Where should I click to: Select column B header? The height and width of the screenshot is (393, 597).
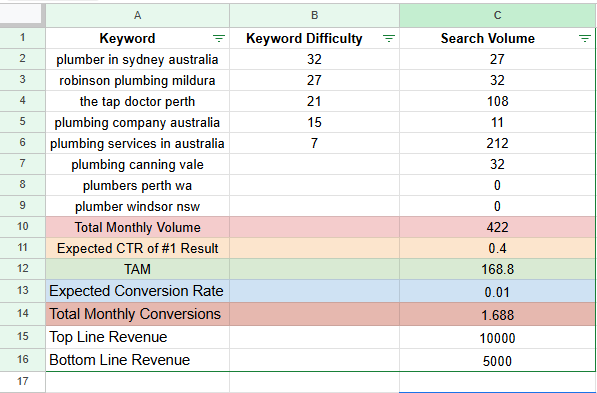click(x=314, y=15)
